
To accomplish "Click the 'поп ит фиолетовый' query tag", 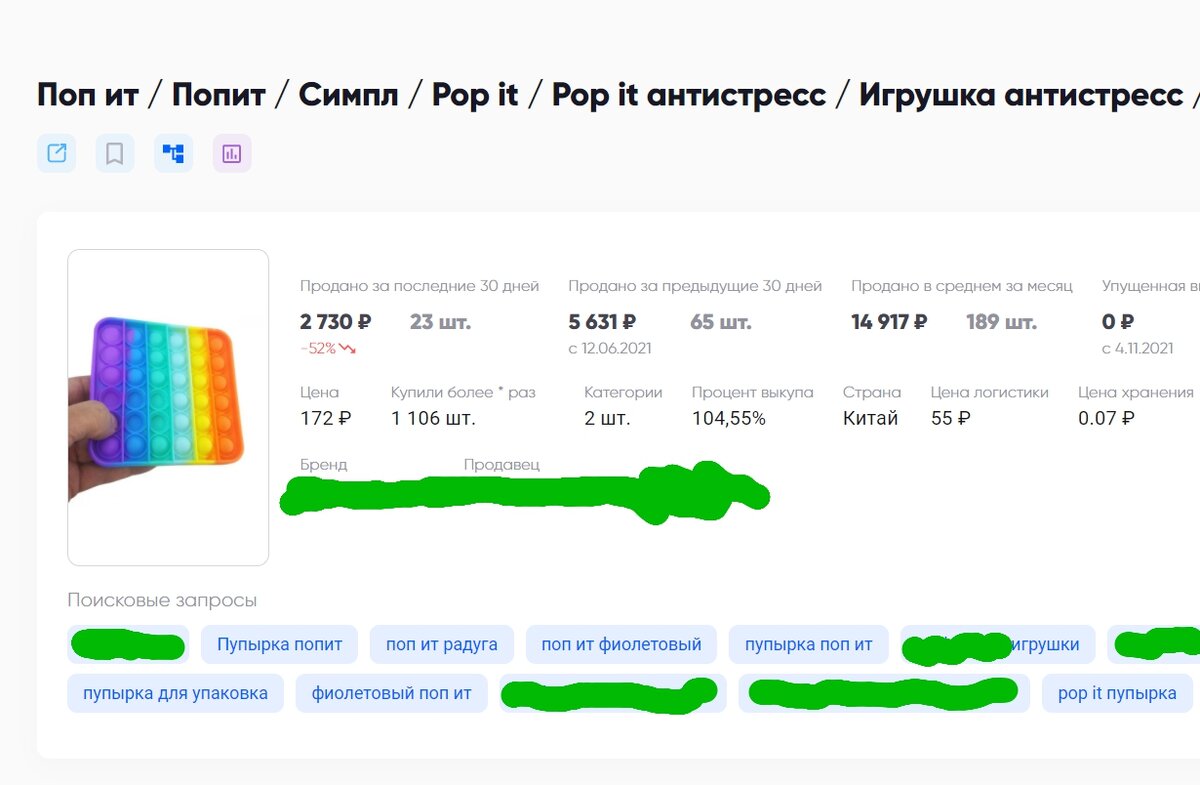I will click(x=621, y=645).
